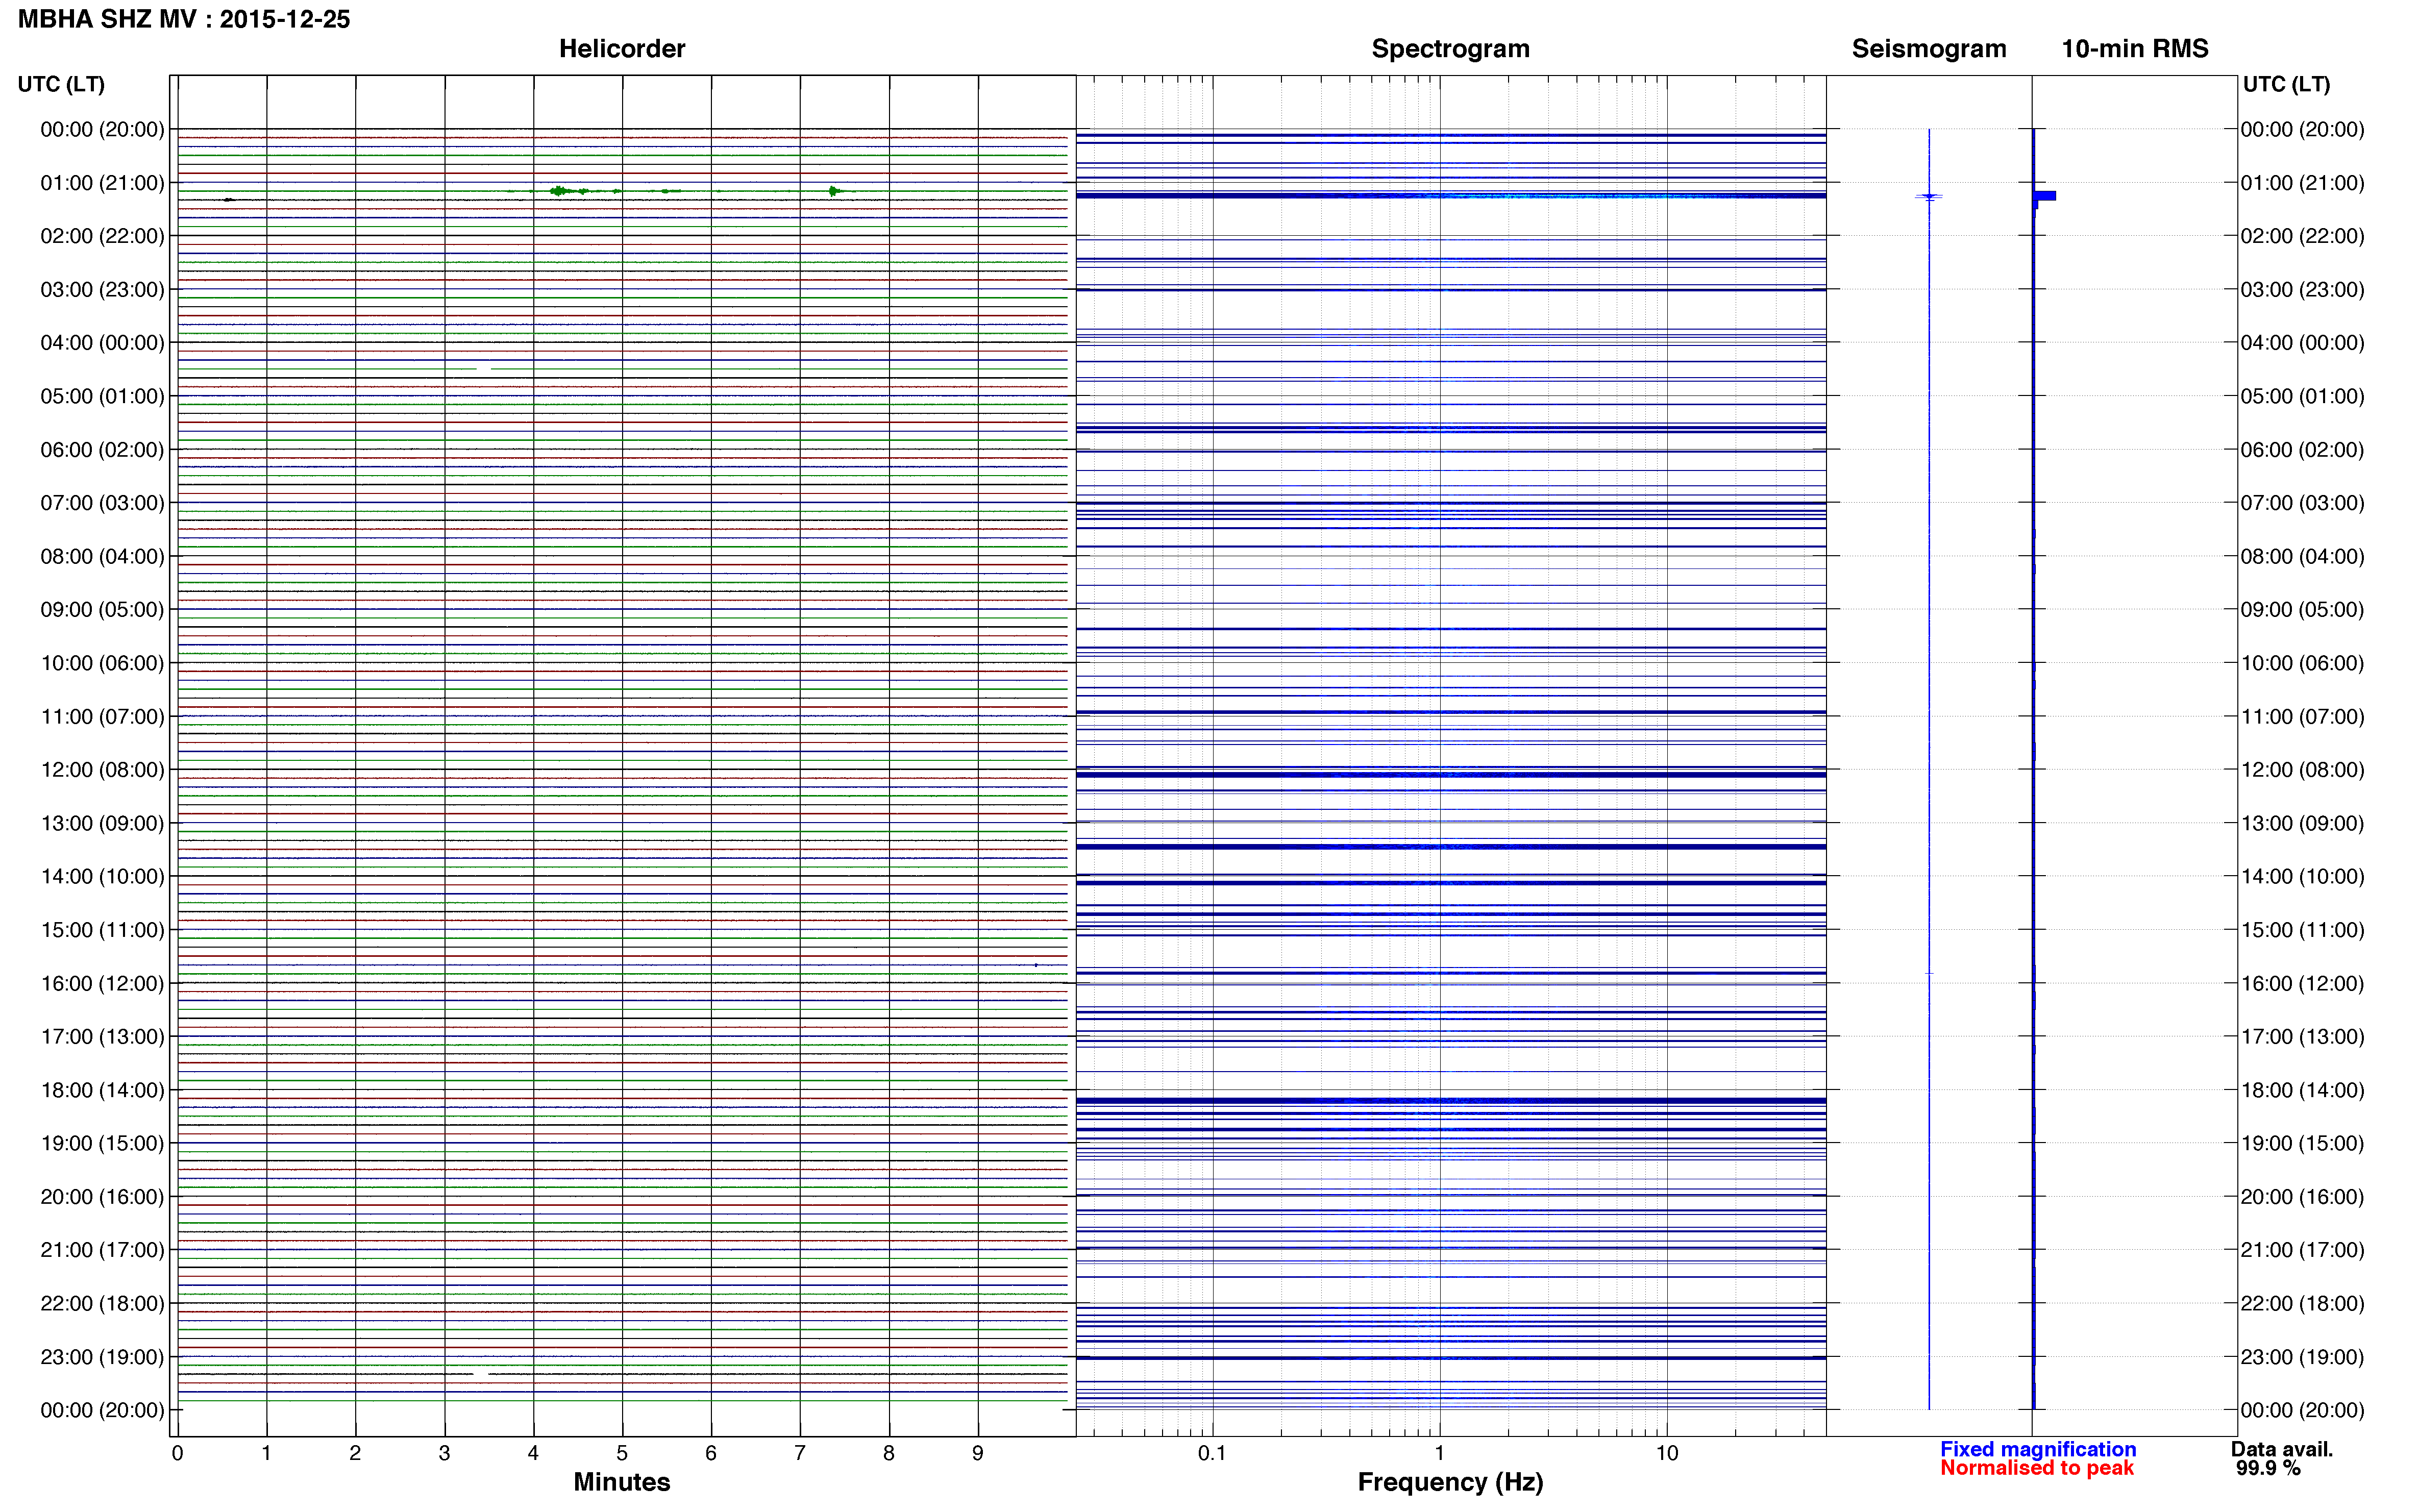Viewport: 2419px width, 1512px height.
Task: Select the Frequency (Hz) axis label
Action: coord(1450,1482)
